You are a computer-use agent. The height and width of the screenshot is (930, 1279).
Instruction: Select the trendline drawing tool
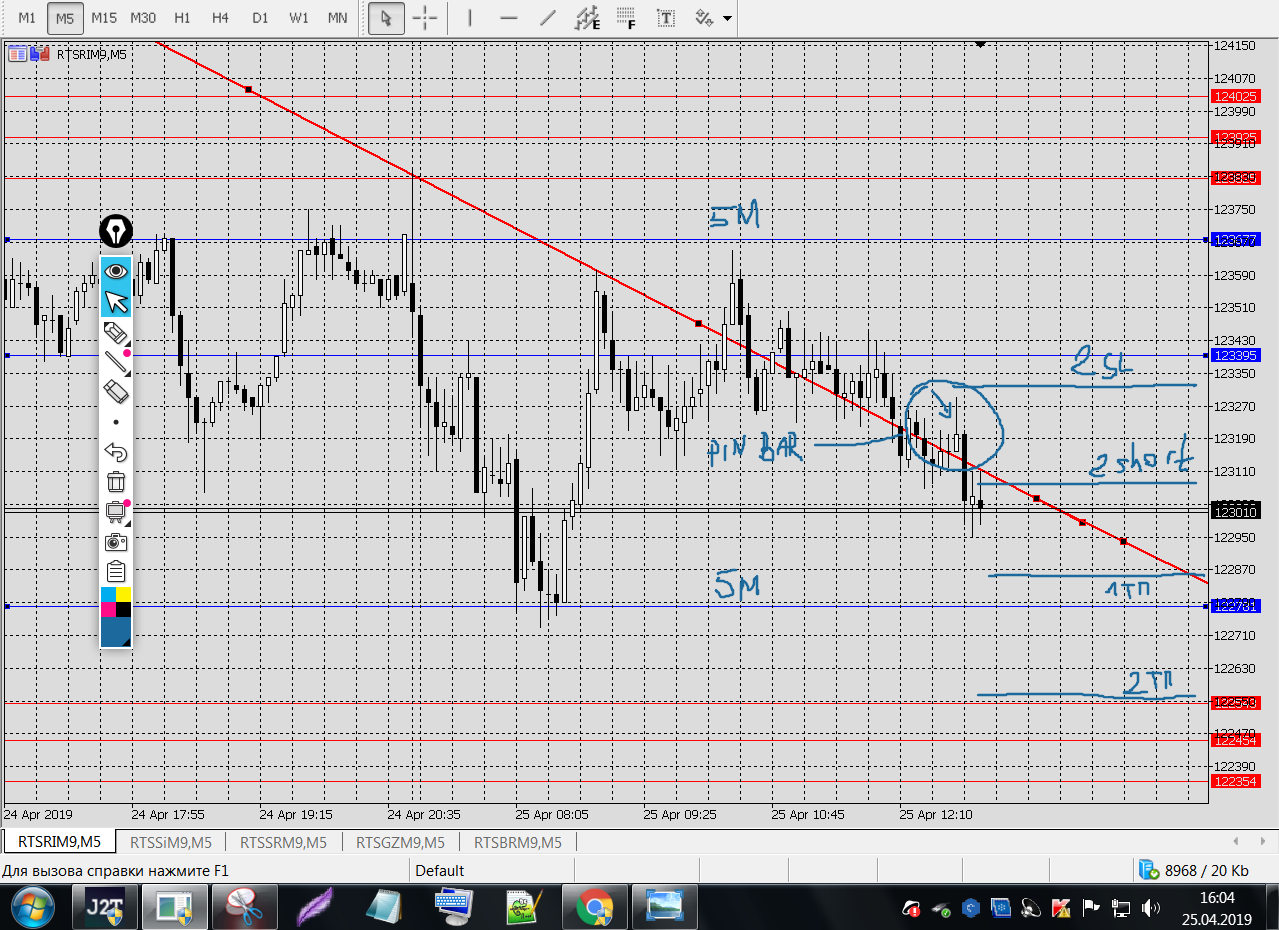548,18
